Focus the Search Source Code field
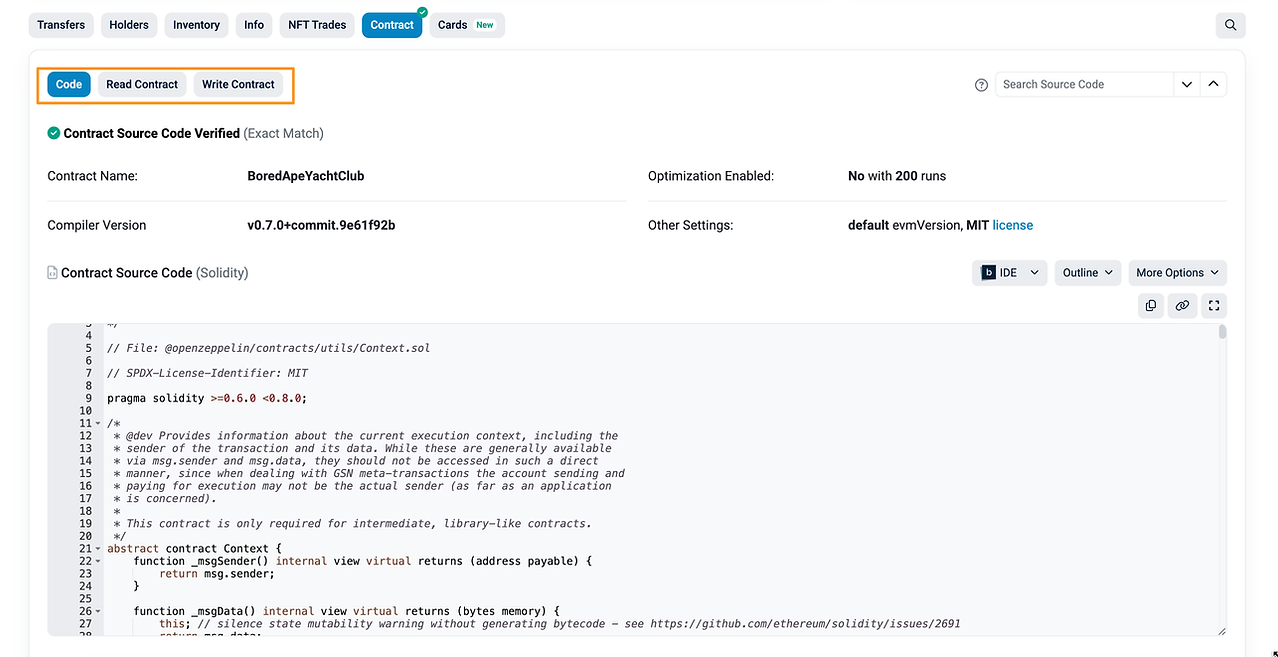Viewport: 1278px width, 657px height. pos(1084,84)
